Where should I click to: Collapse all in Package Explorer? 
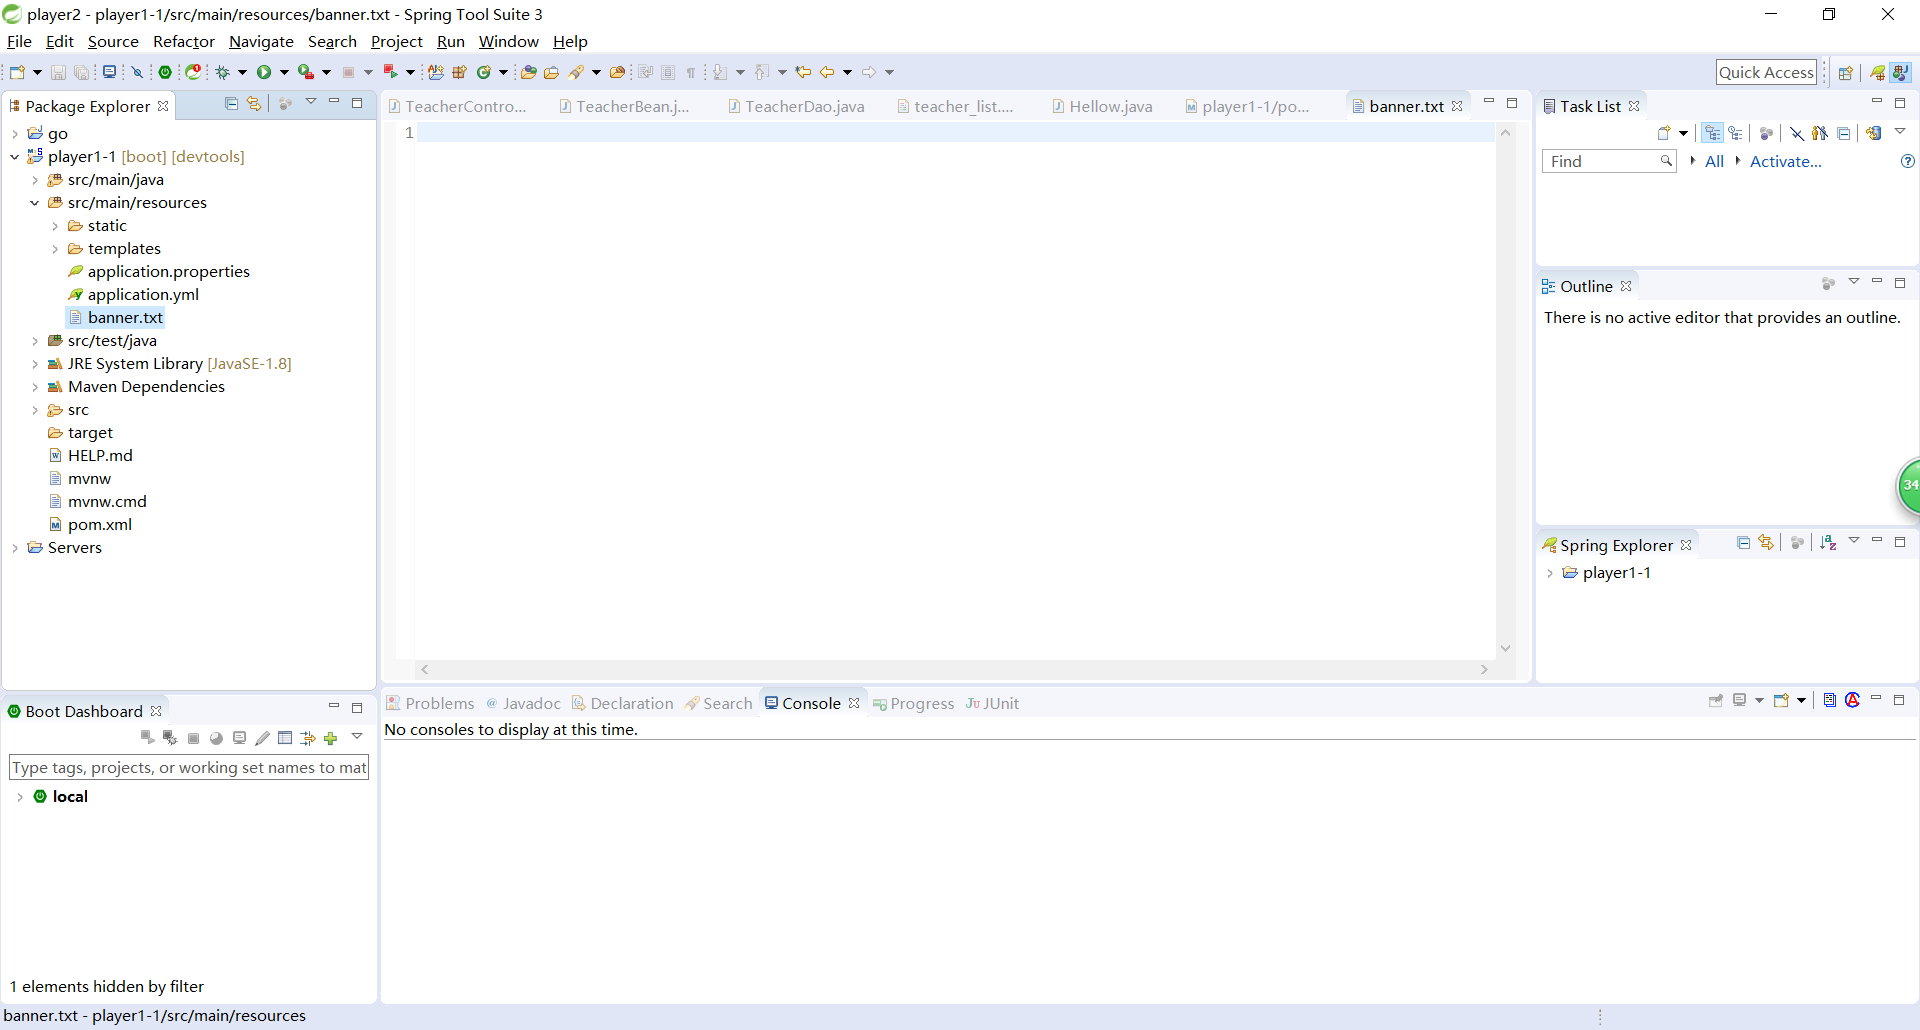click(231, 103)
